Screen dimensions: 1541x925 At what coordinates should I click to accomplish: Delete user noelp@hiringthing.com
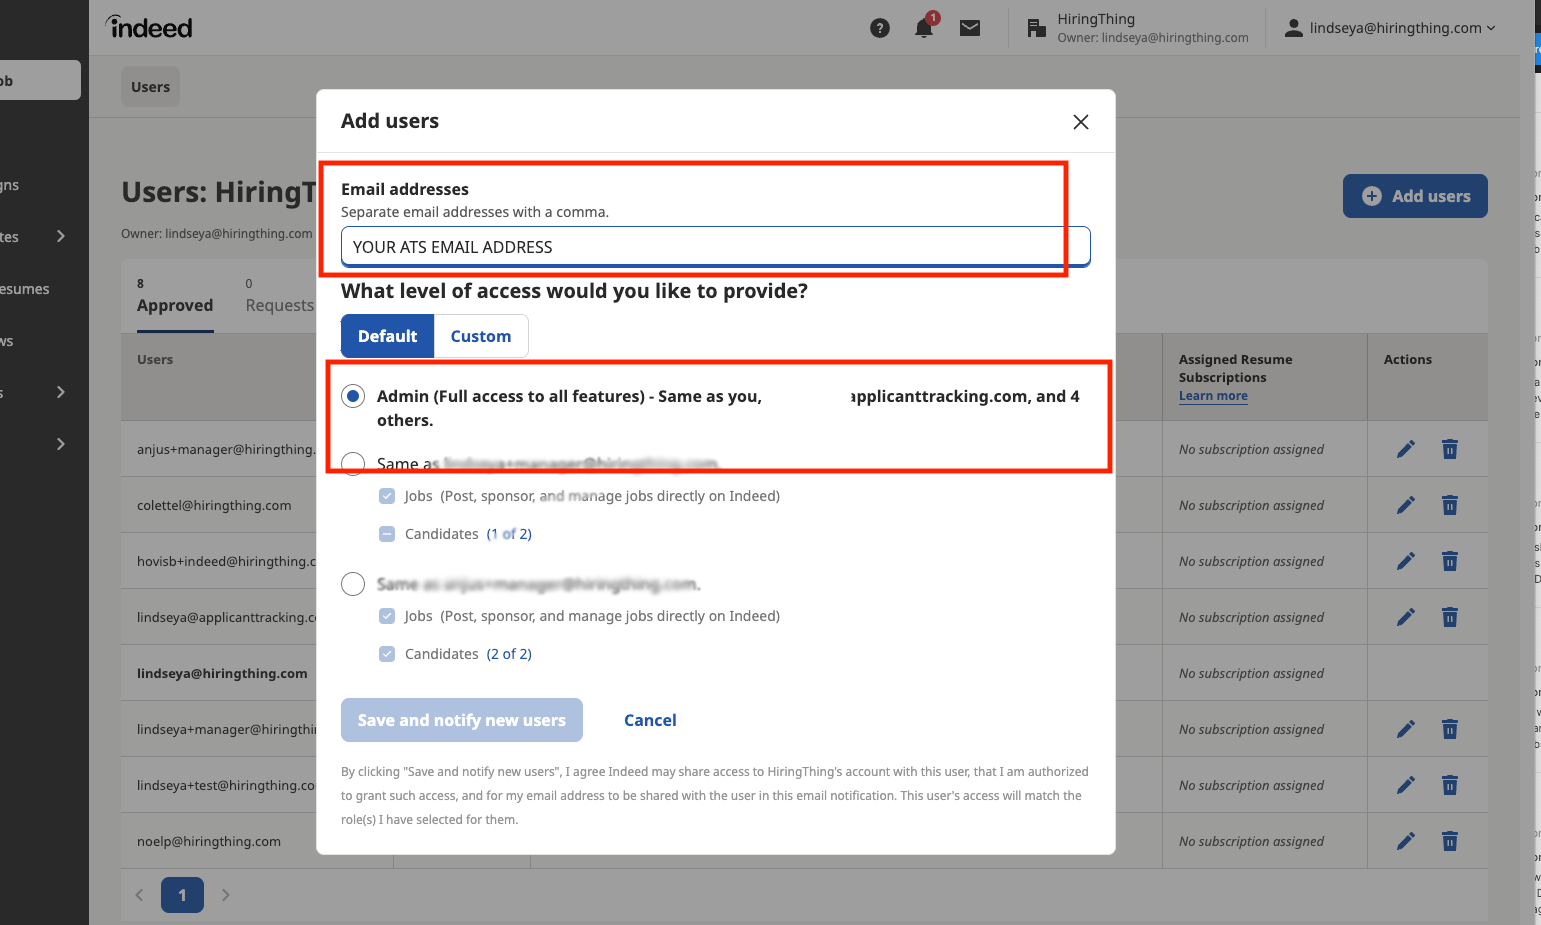point(1450,841)
